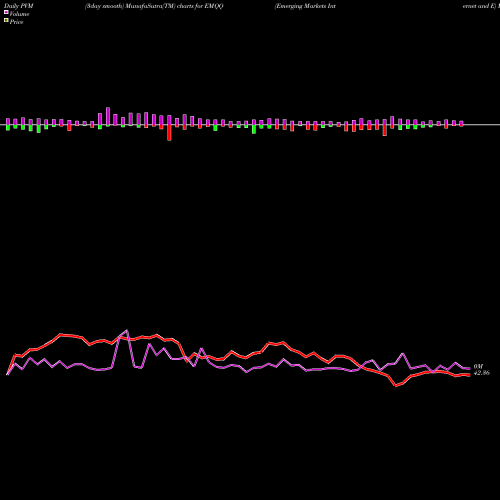Screen dimensions: 500x500
Task: Click the 'Volume' legend label
Action: (x=19, y=14)
